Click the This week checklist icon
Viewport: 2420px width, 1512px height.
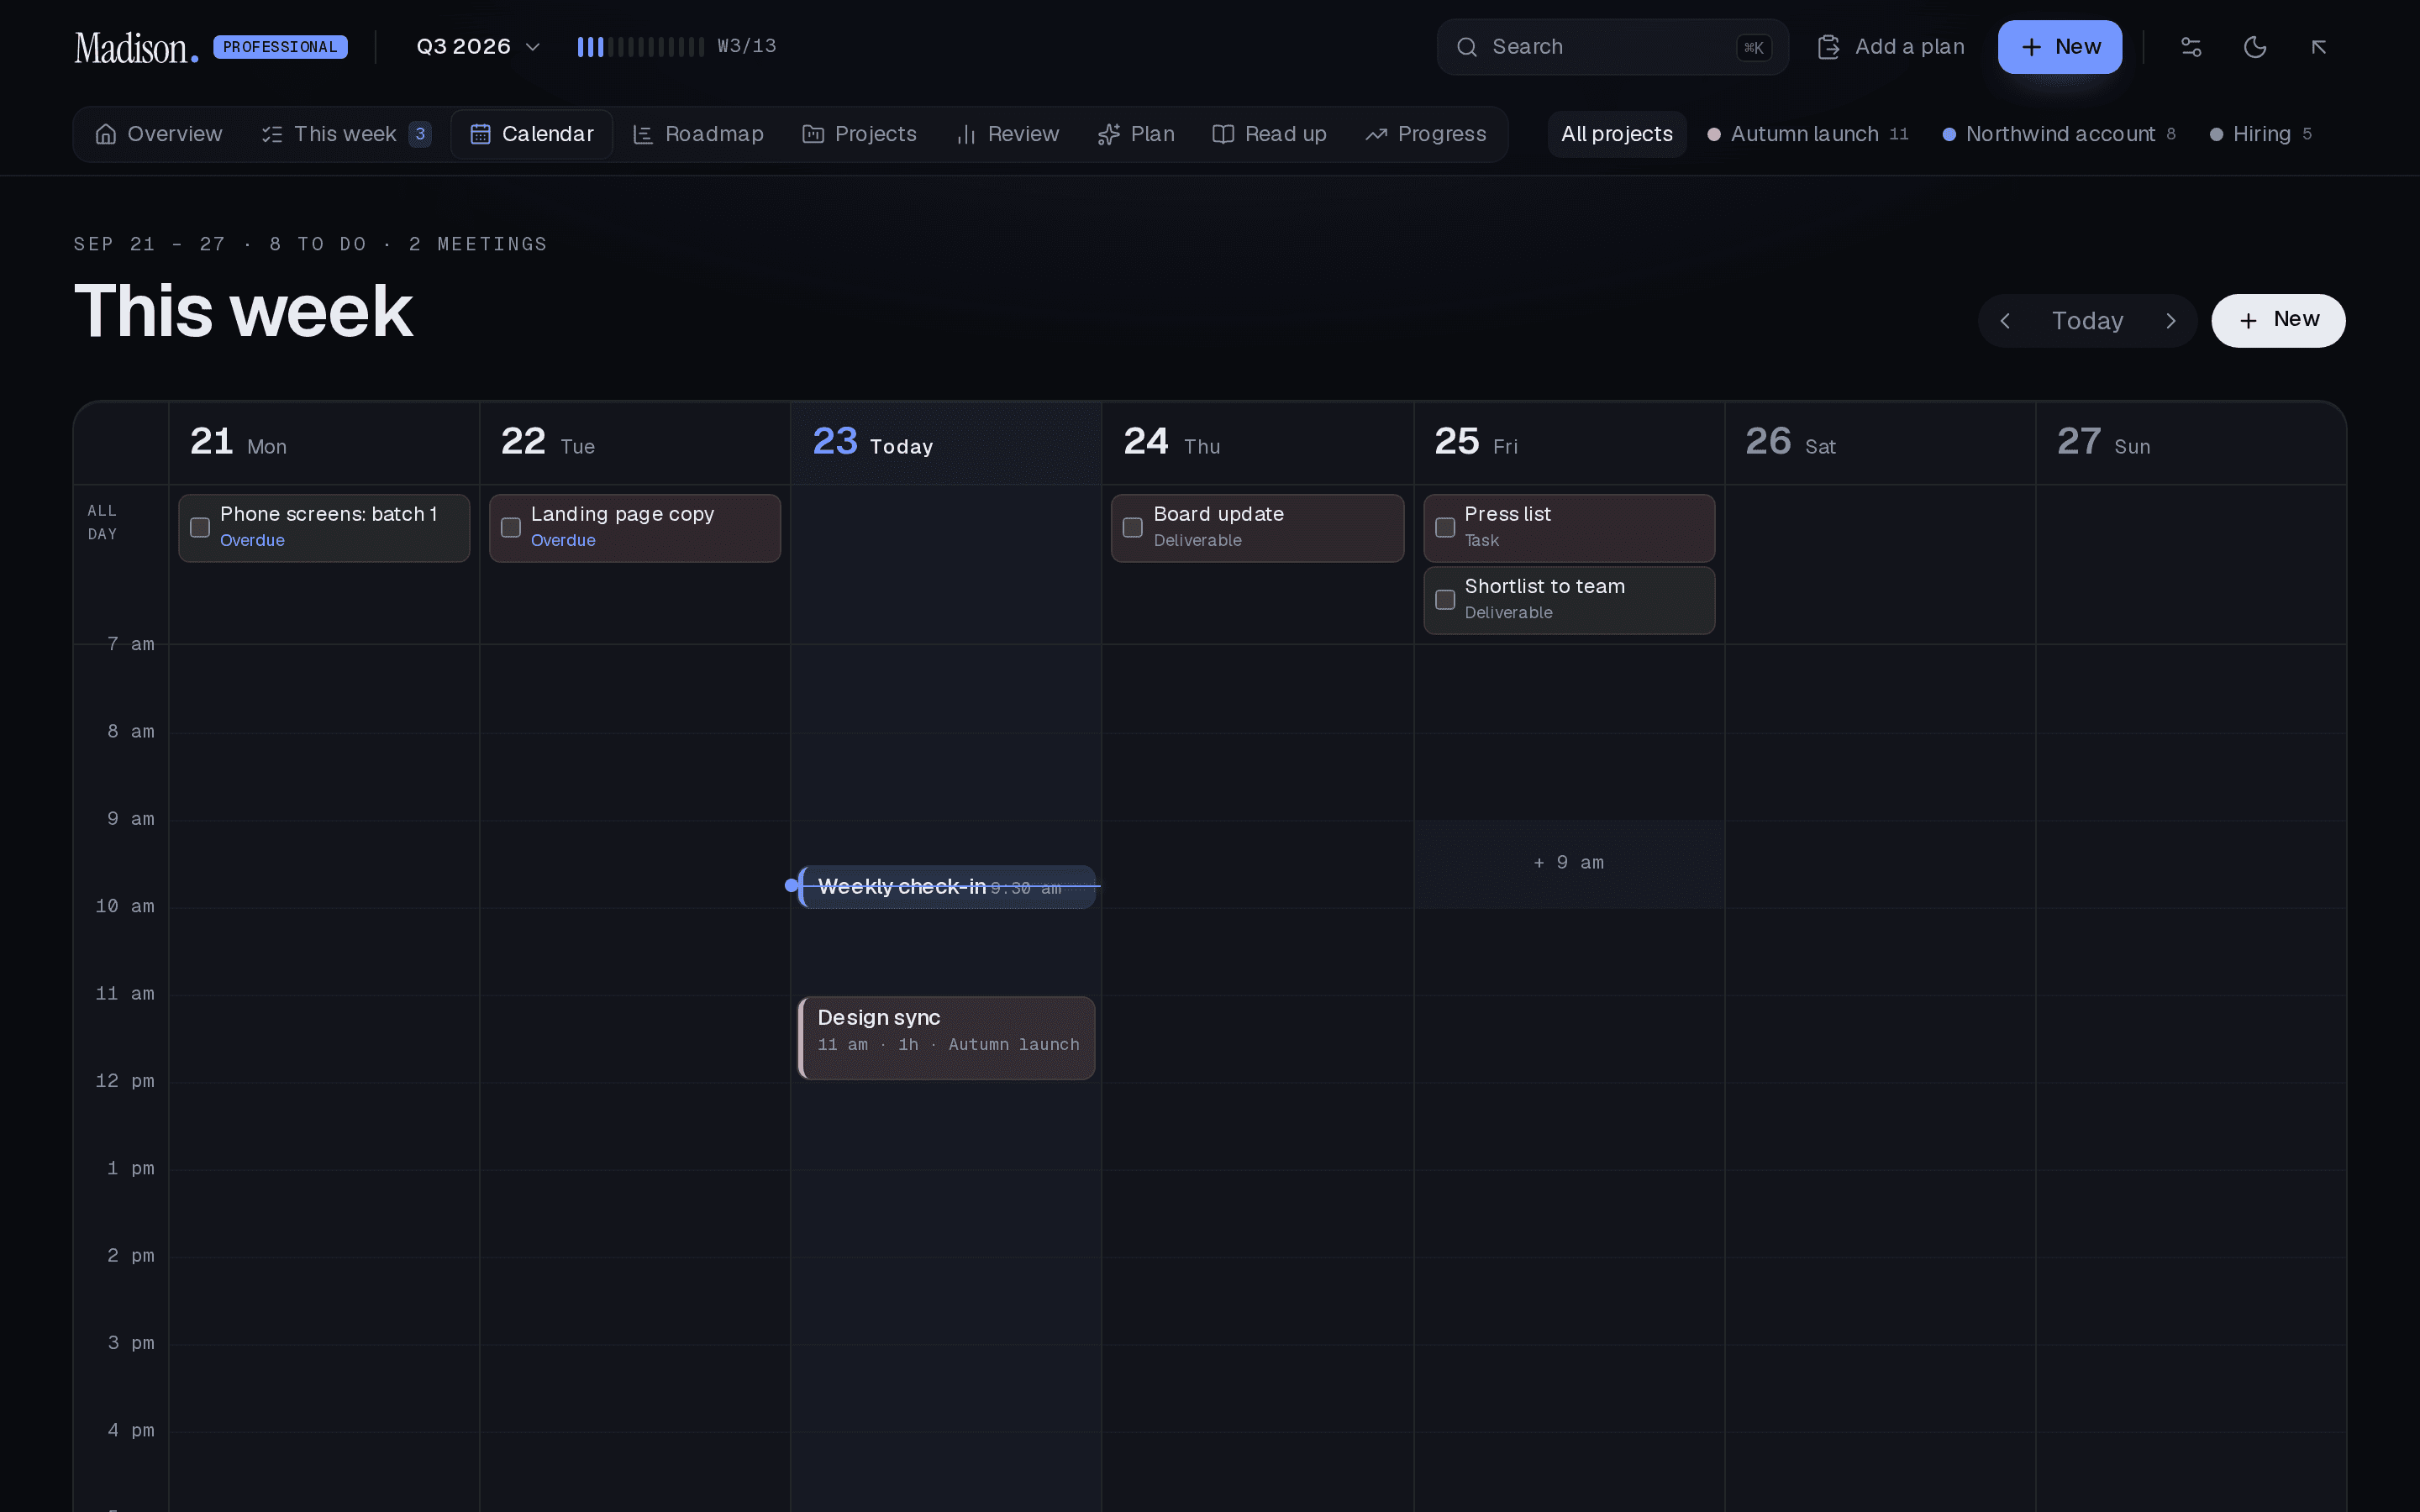[x=272, y=134]
